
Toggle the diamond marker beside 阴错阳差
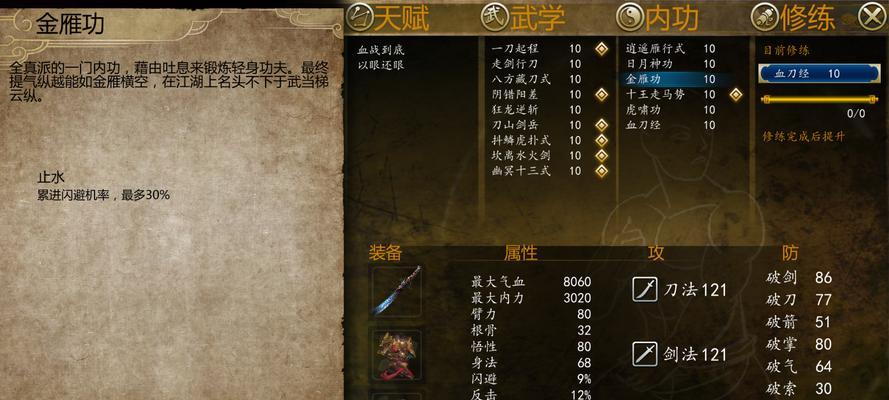tap(602, 95)
